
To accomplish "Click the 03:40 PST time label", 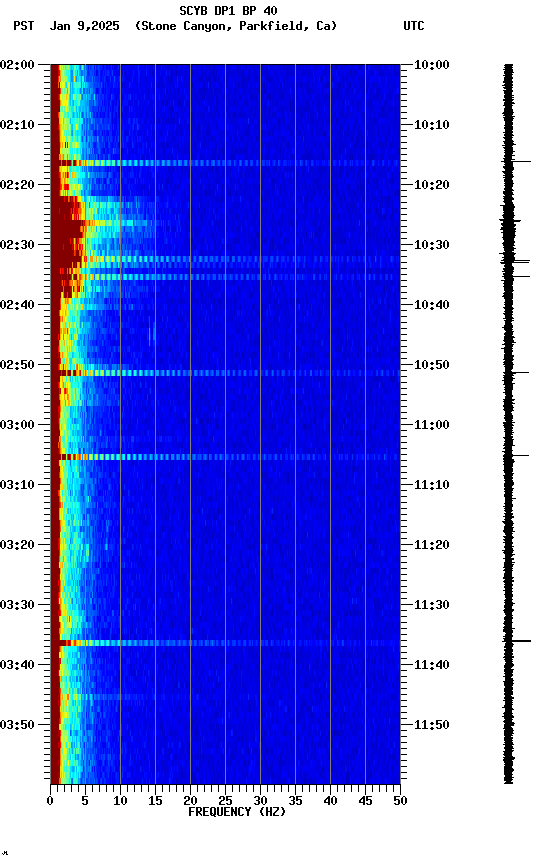I will coord(17,666).
